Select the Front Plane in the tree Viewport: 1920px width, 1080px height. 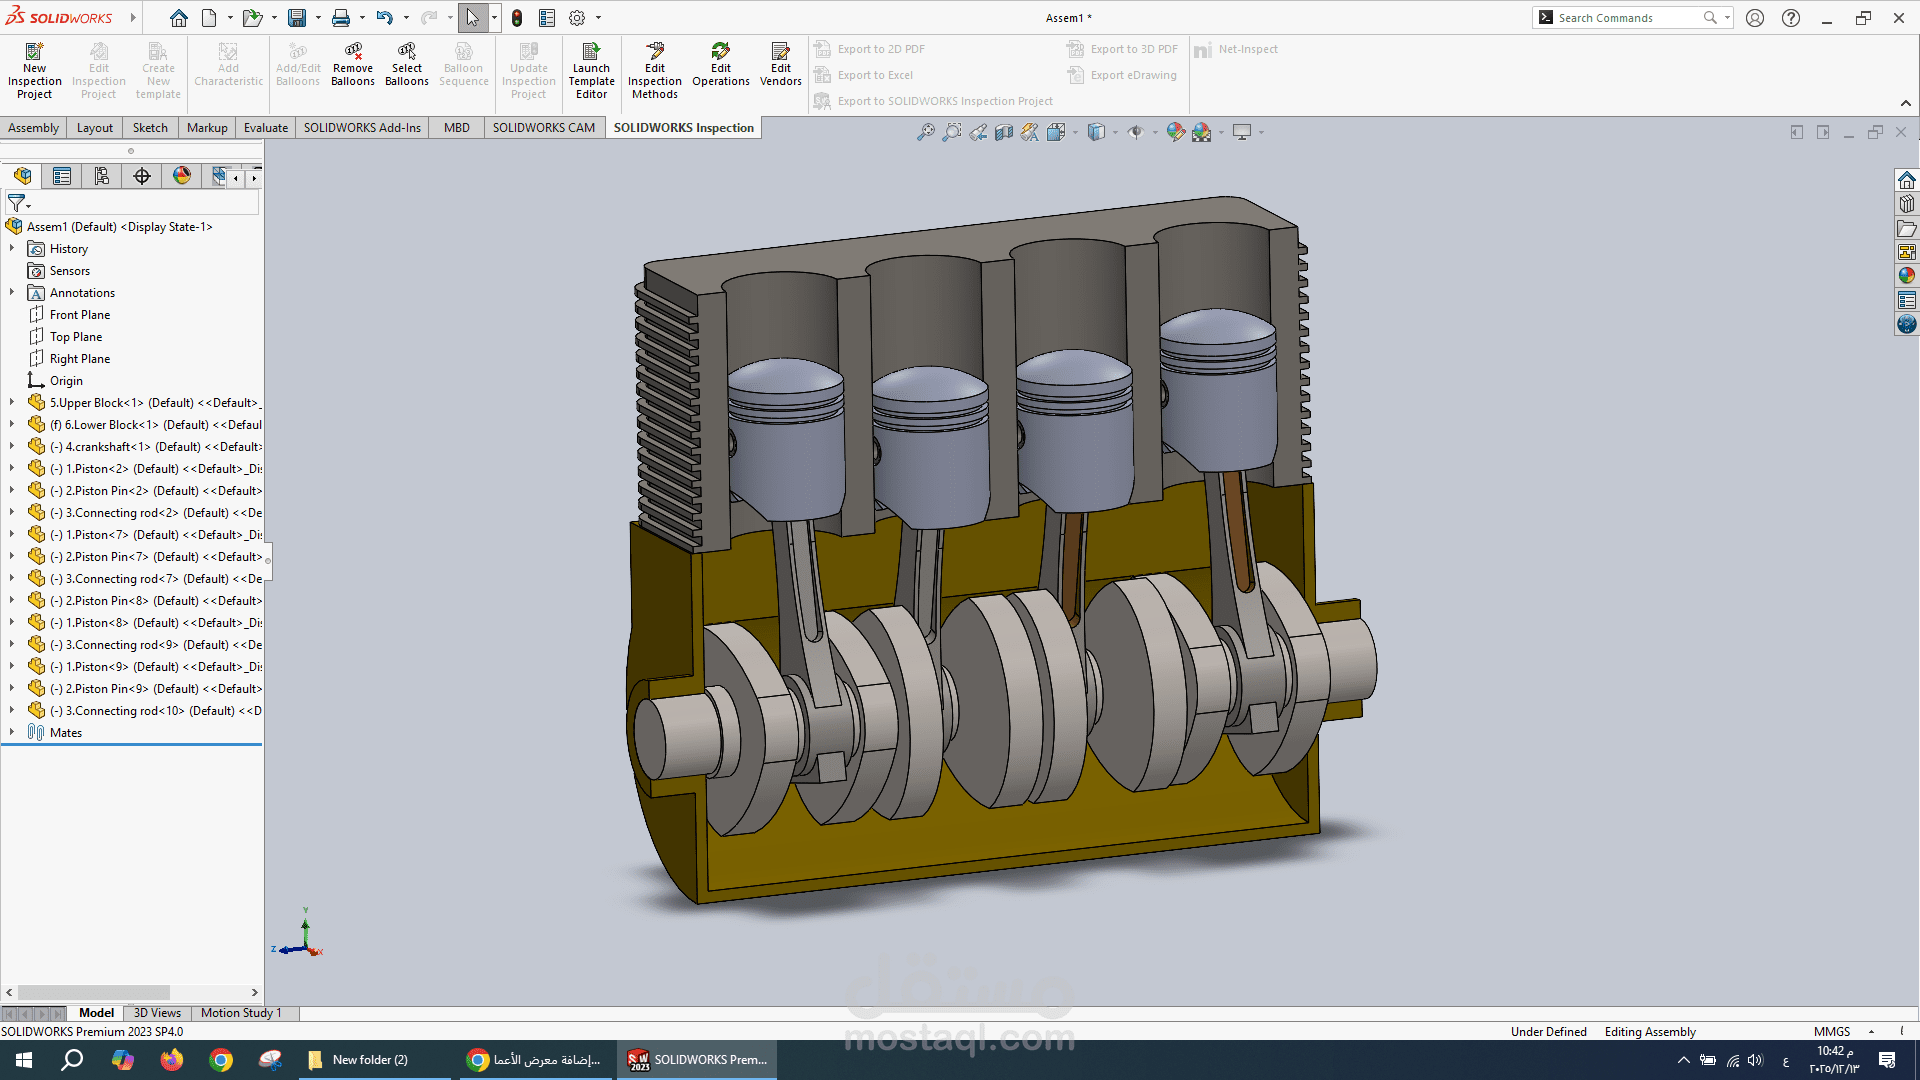tap(79, 315)
